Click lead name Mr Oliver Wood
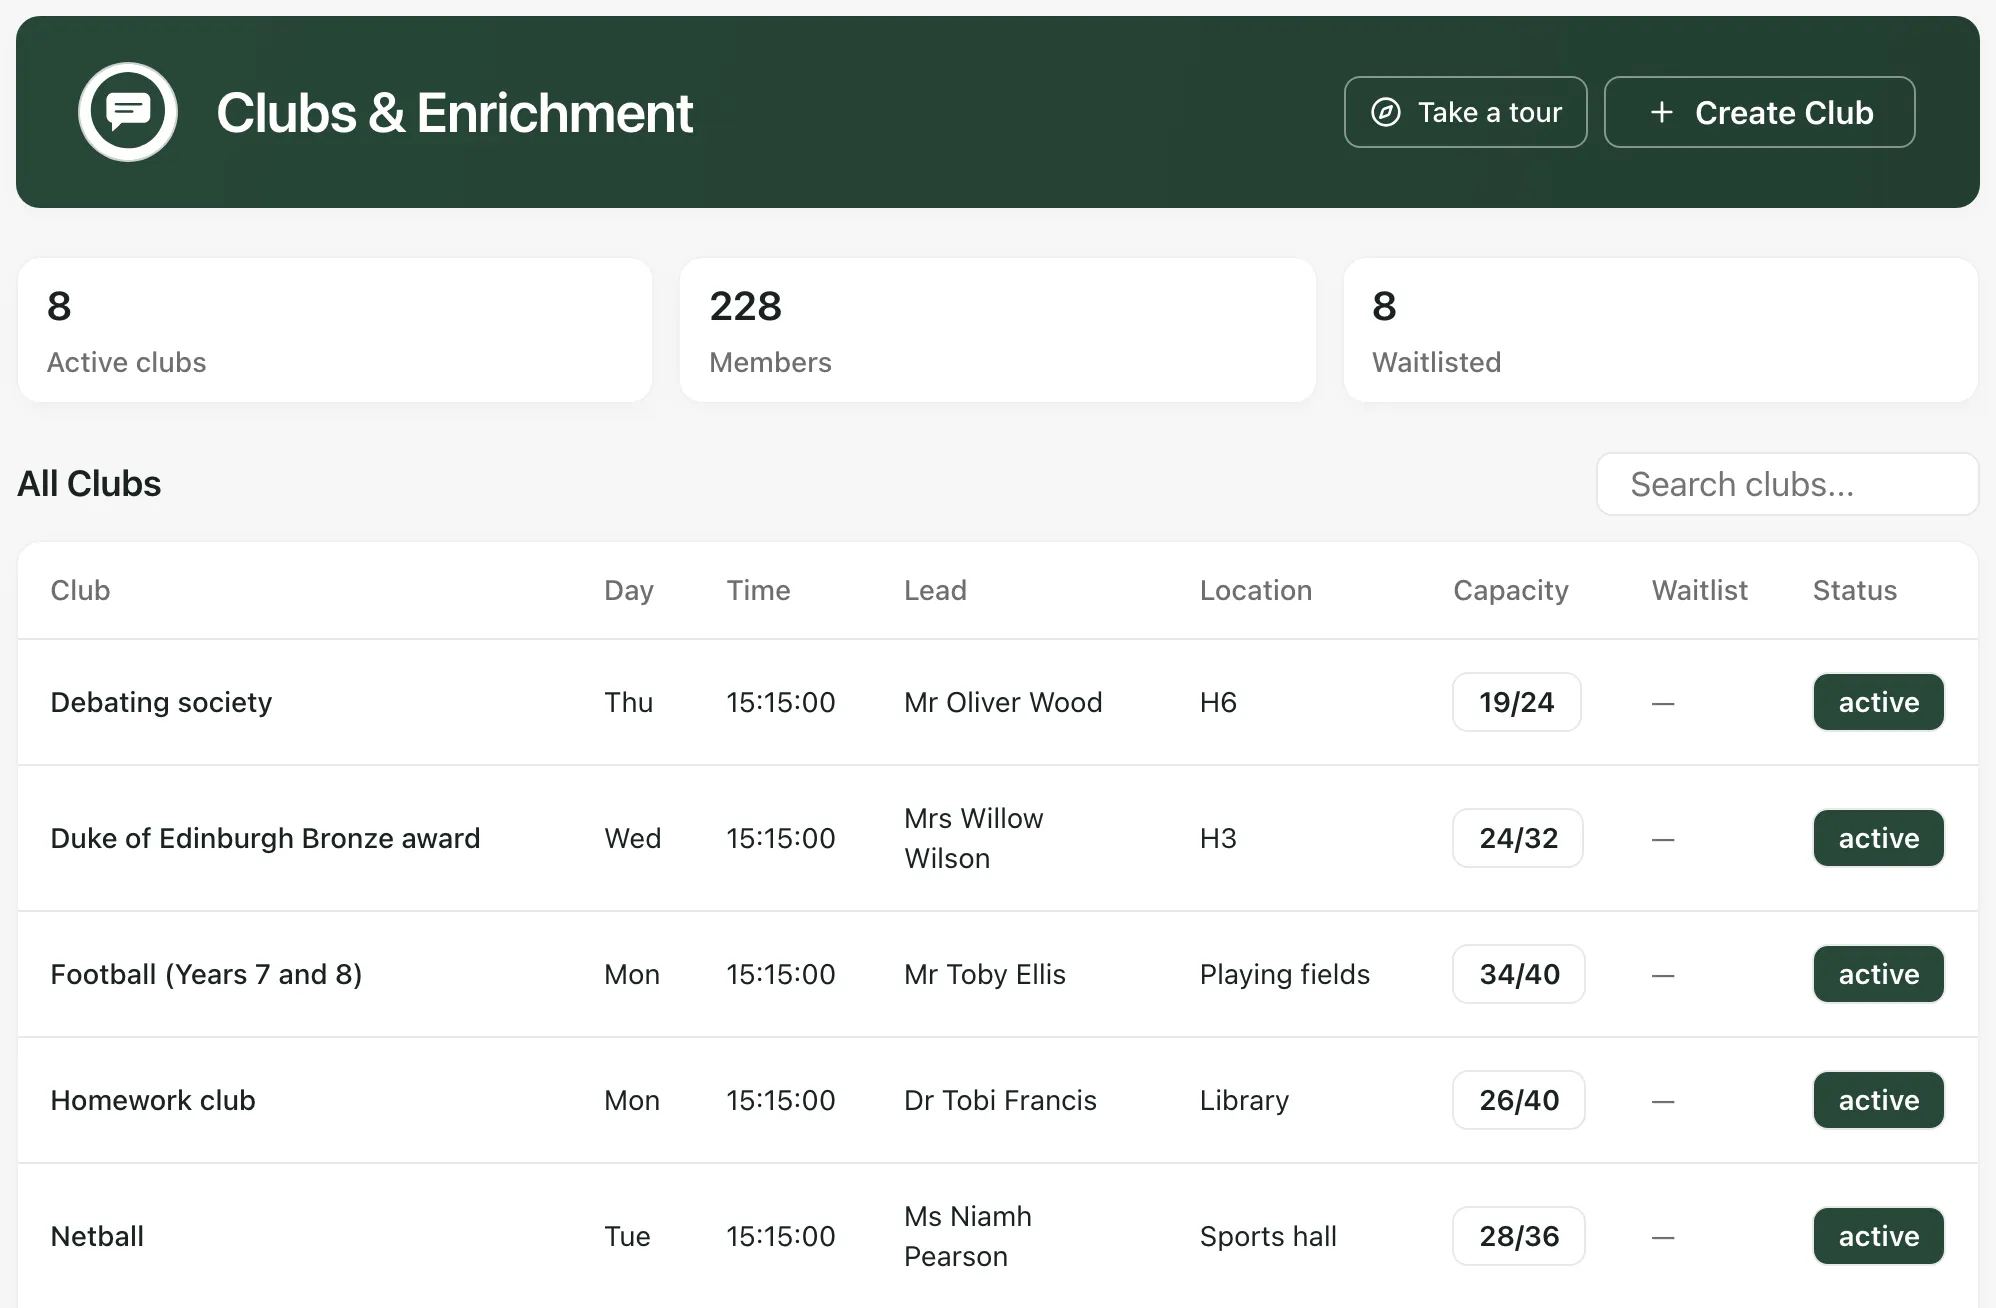This screenshot has height=1308, width=1996. click(1003, 702)
